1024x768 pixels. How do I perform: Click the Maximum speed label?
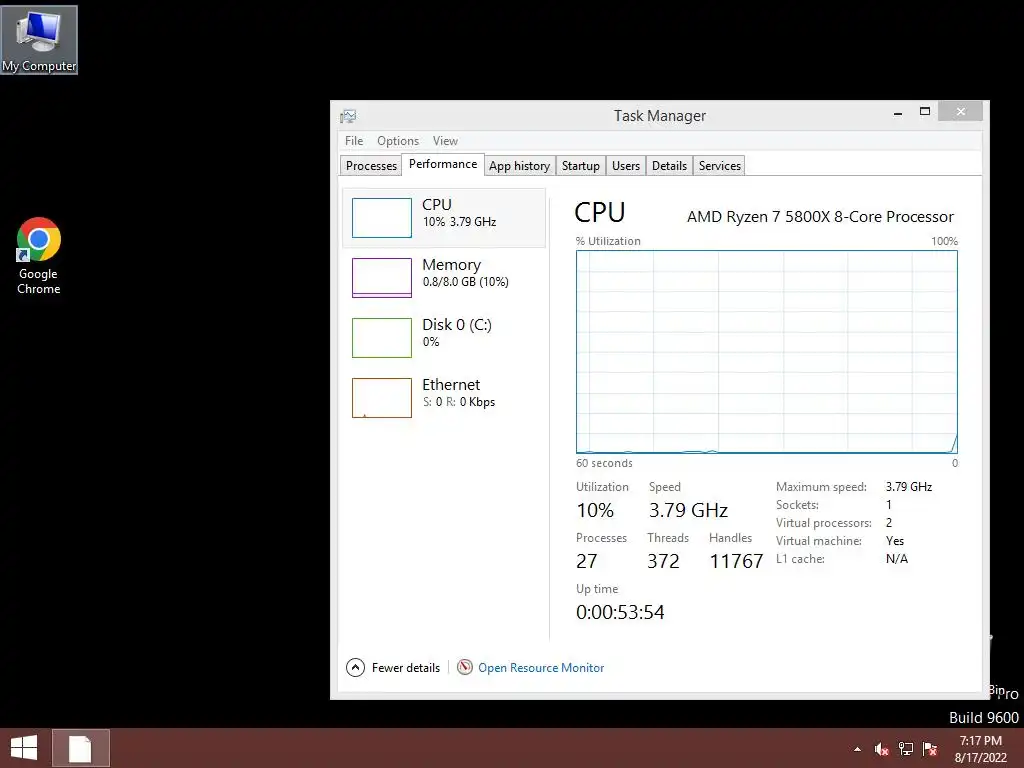click(x=821, y=487)
